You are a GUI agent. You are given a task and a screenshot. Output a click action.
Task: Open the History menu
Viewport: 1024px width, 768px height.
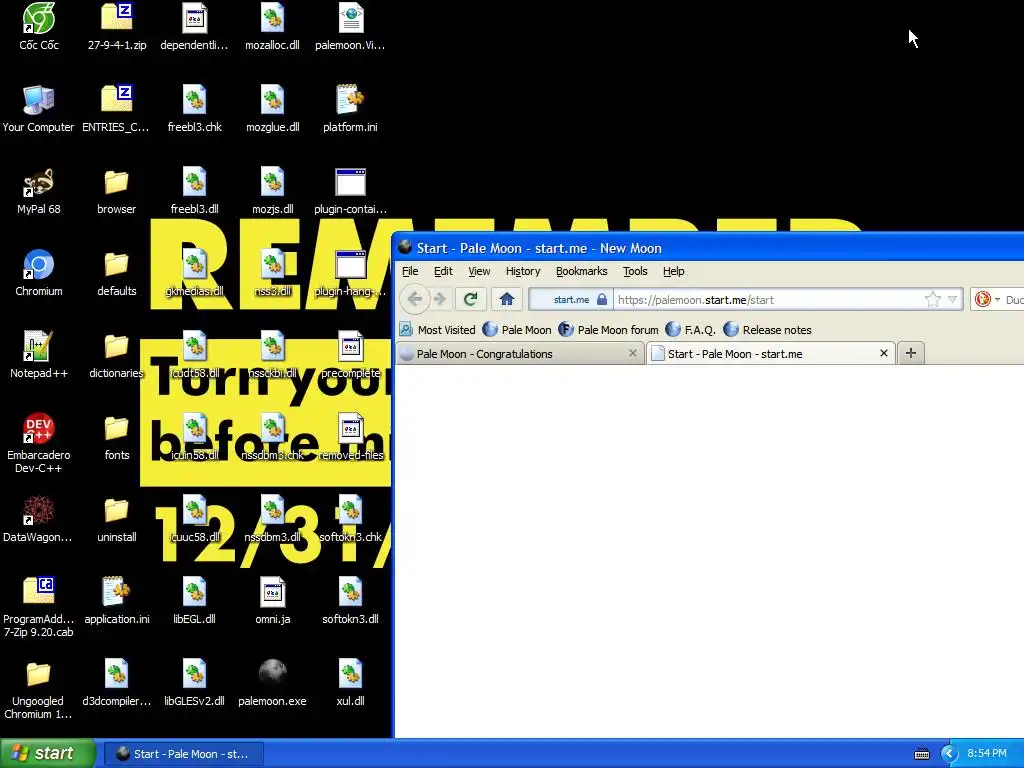coord(523,271)
